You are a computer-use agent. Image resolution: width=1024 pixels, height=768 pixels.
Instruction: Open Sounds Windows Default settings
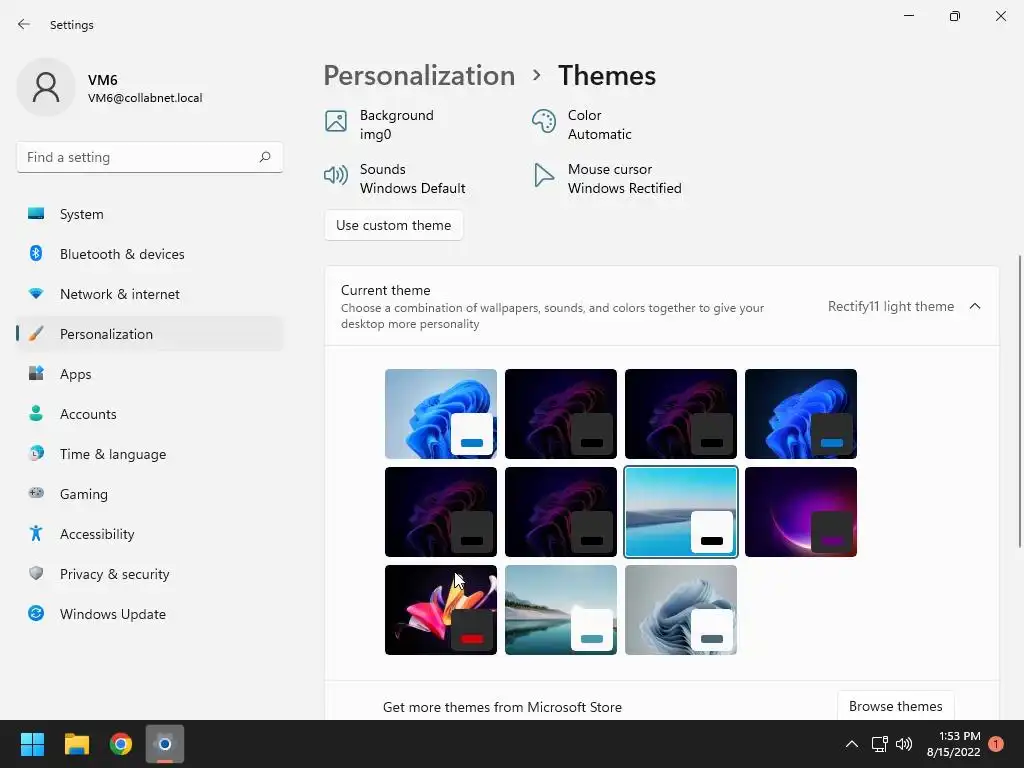coord(394,178)
